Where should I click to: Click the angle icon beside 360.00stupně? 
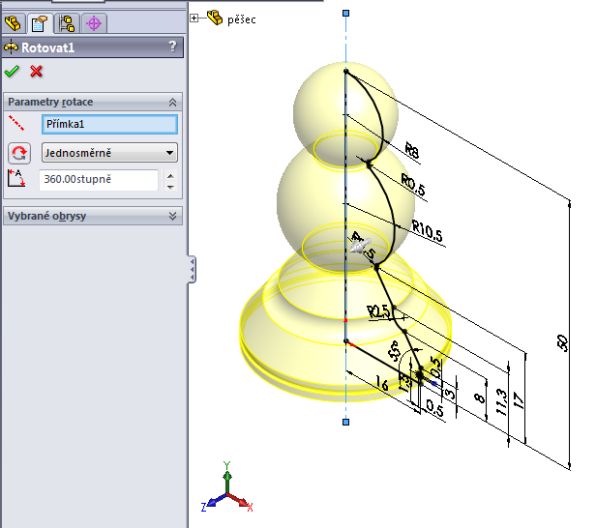click(16, 180)
